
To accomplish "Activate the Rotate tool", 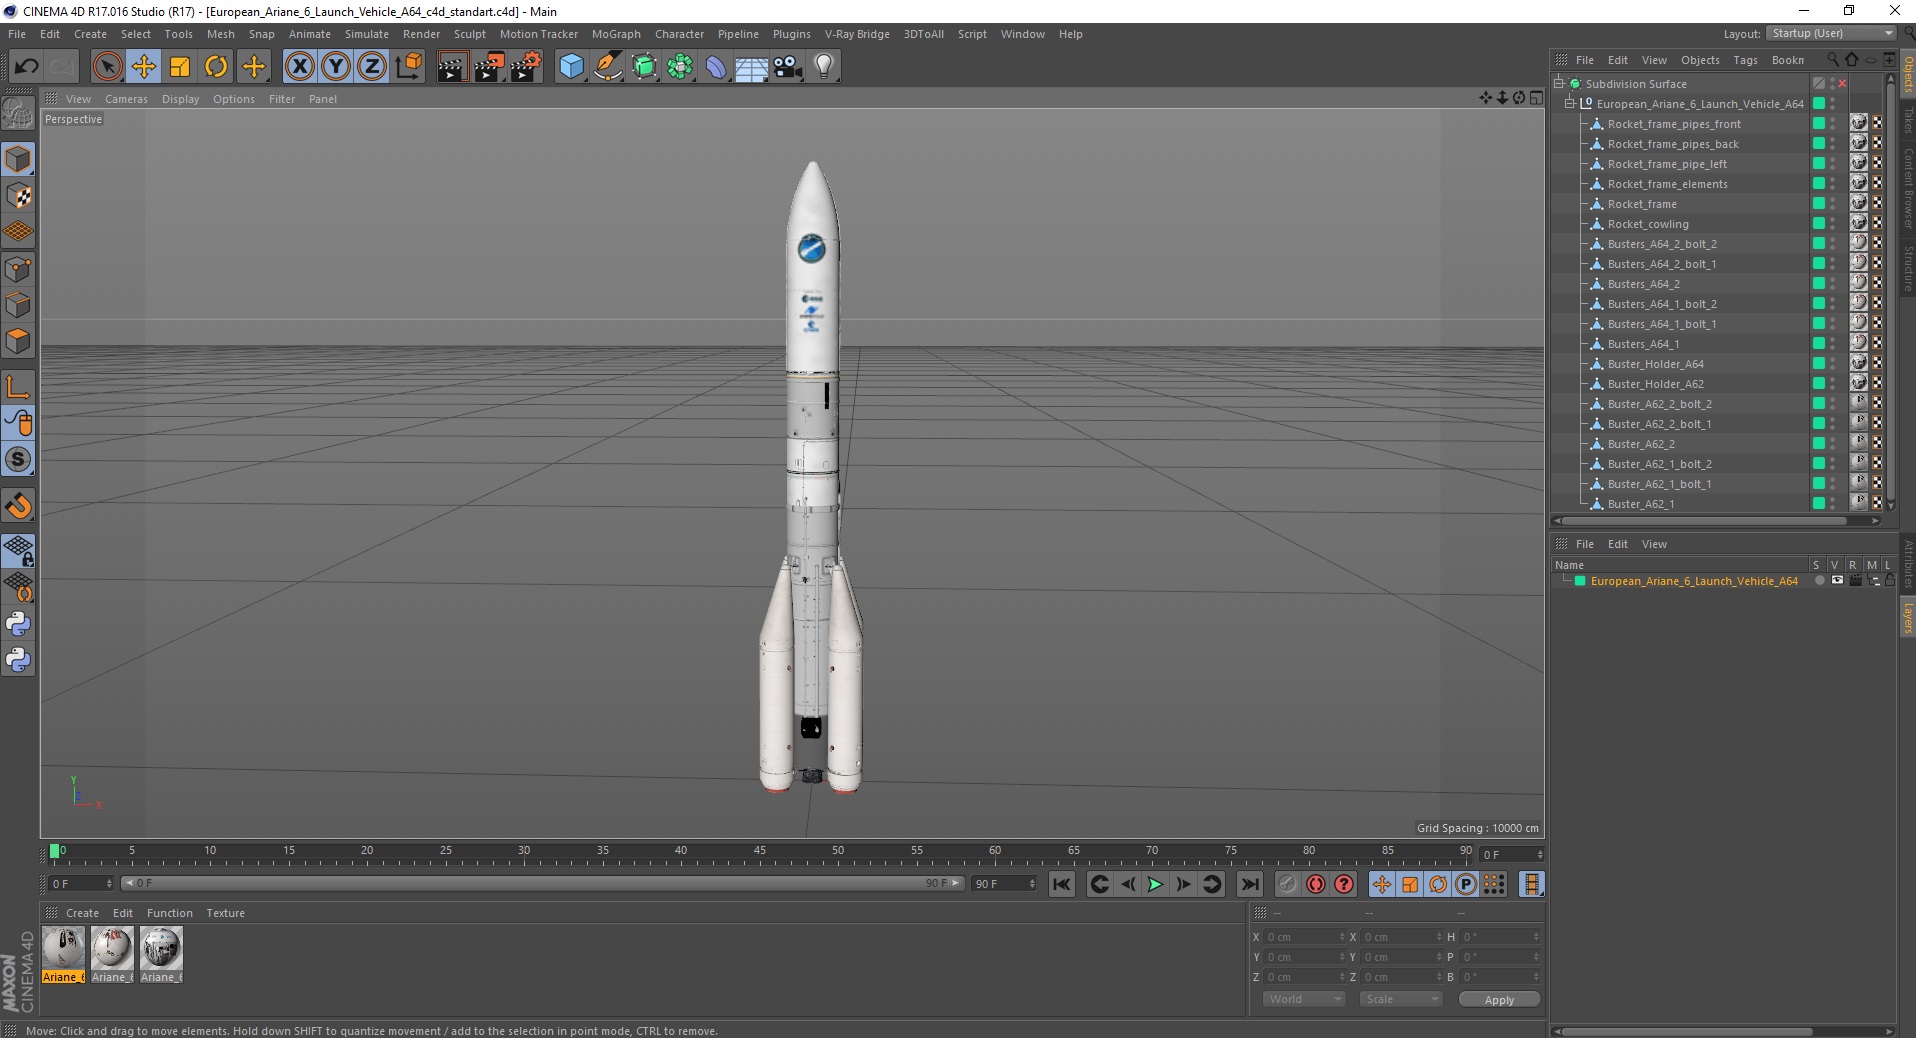I will tap(216, 67).
